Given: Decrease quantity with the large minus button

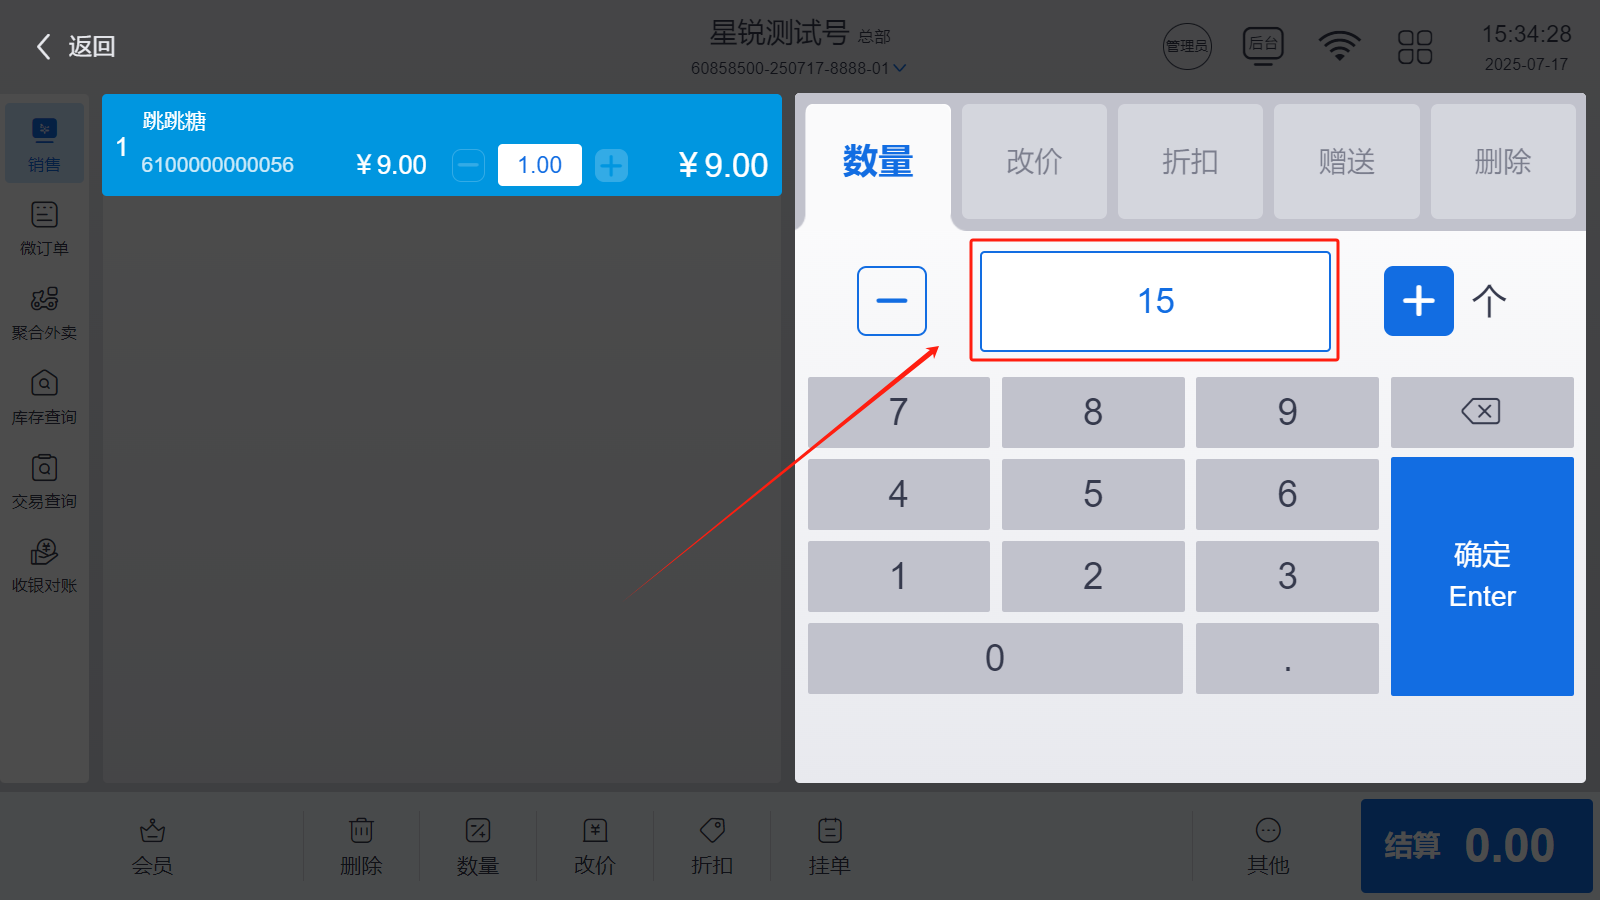Looking at the screenshot, I should click(x=892, y=301).
